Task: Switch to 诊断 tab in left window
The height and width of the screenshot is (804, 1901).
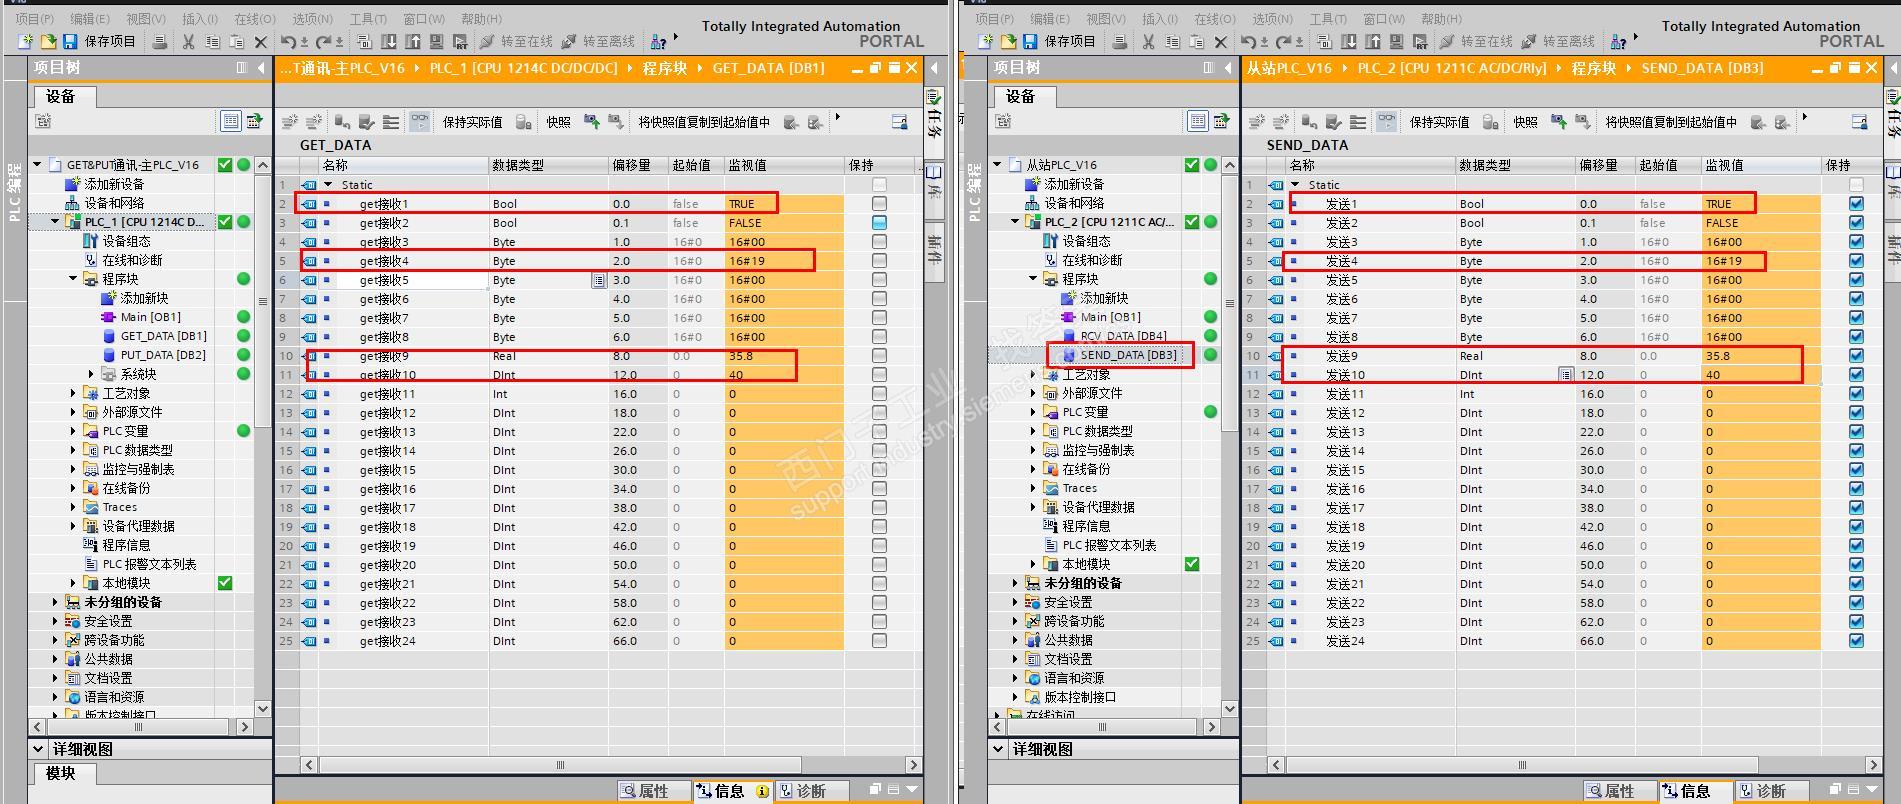Action: [x=814, y=791]
